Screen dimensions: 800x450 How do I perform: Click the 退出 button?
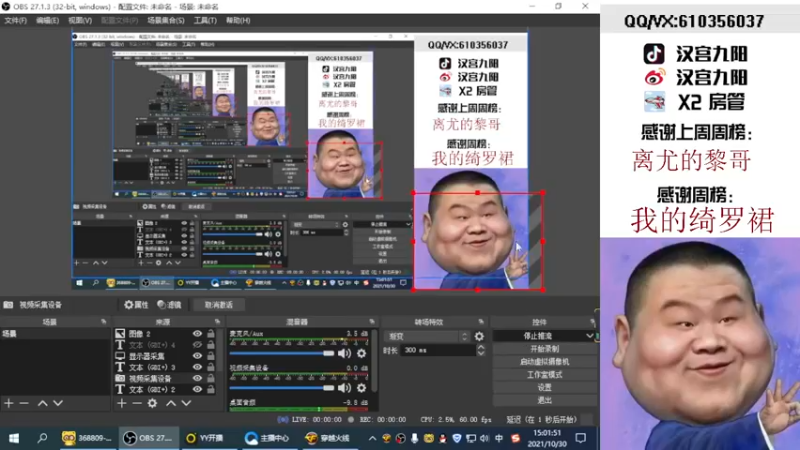[x=544, y=400]
